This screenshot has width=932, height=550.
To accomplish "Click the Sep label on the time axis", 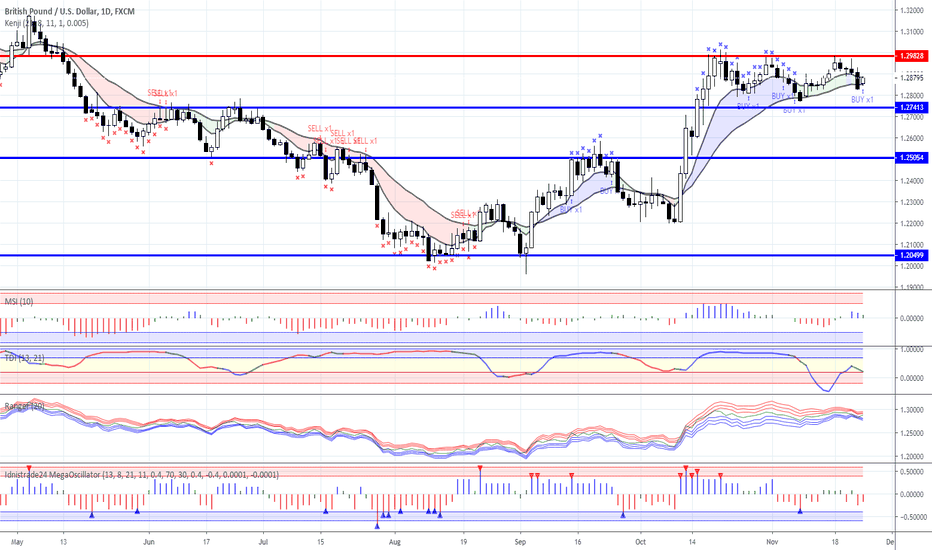I will point(520,541).
